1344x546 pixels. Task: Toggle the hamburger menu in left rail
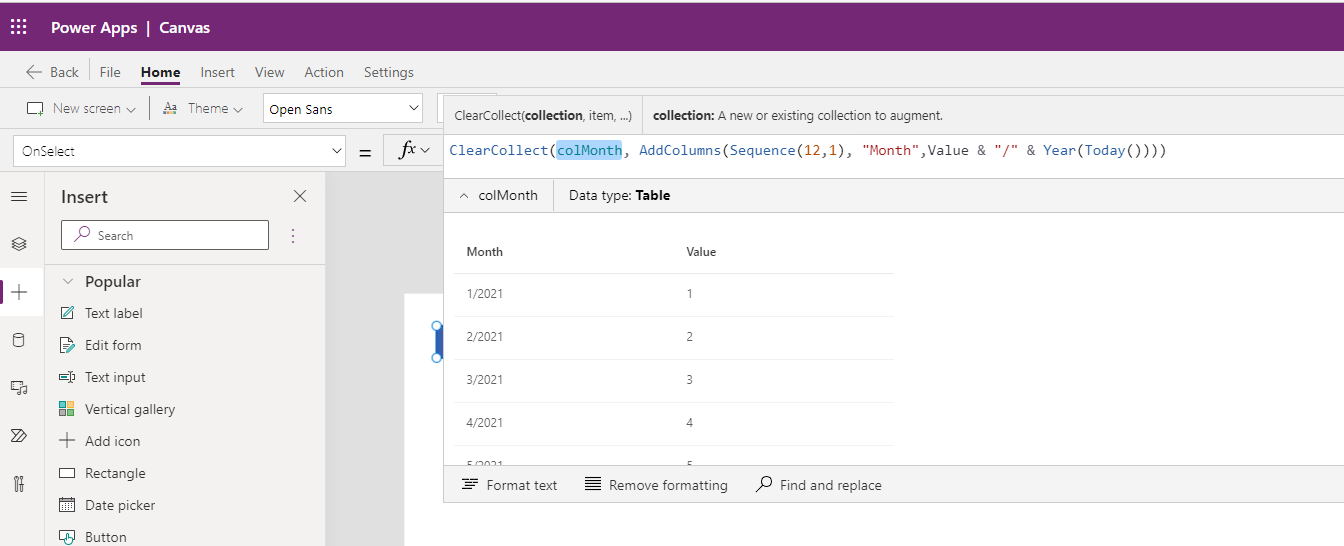point(19,197)
